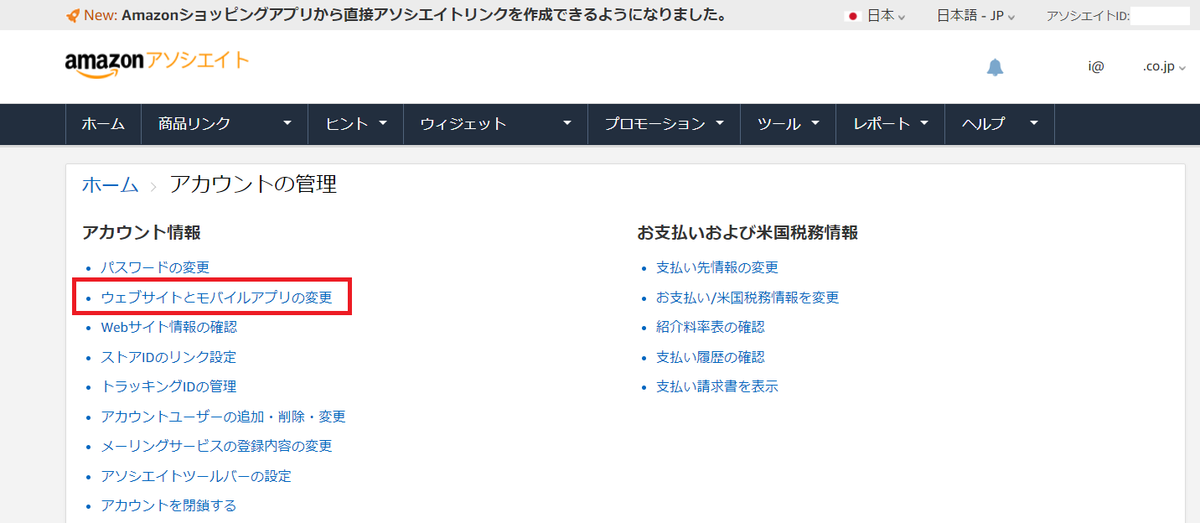Click the New: Amazonショッピングアプリ announcement text
This screenshot has width=1200, height=523.
pos(405,16)
